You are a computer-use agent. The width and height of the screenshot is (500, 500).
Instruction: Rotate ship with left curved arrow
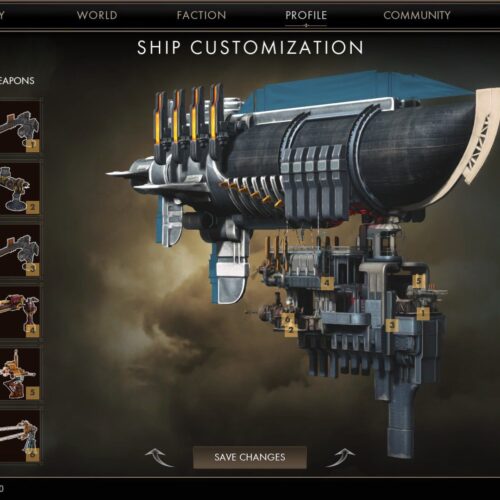pos(159,457)
